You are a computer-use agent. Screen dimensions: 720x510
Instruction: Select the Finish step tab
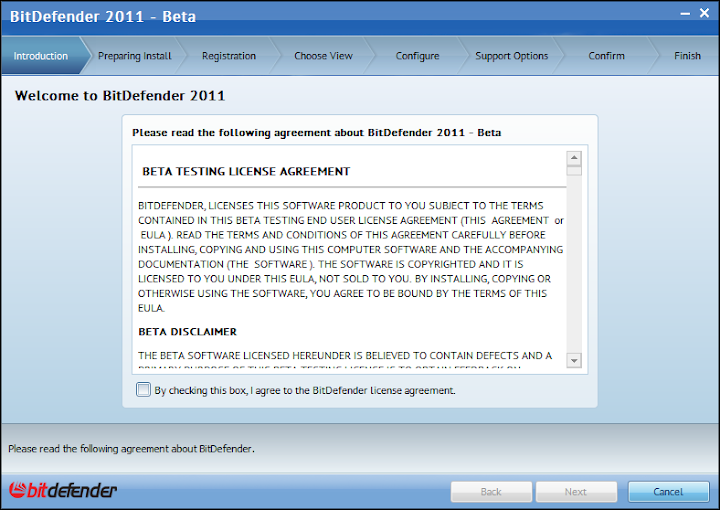coord(687,56)
